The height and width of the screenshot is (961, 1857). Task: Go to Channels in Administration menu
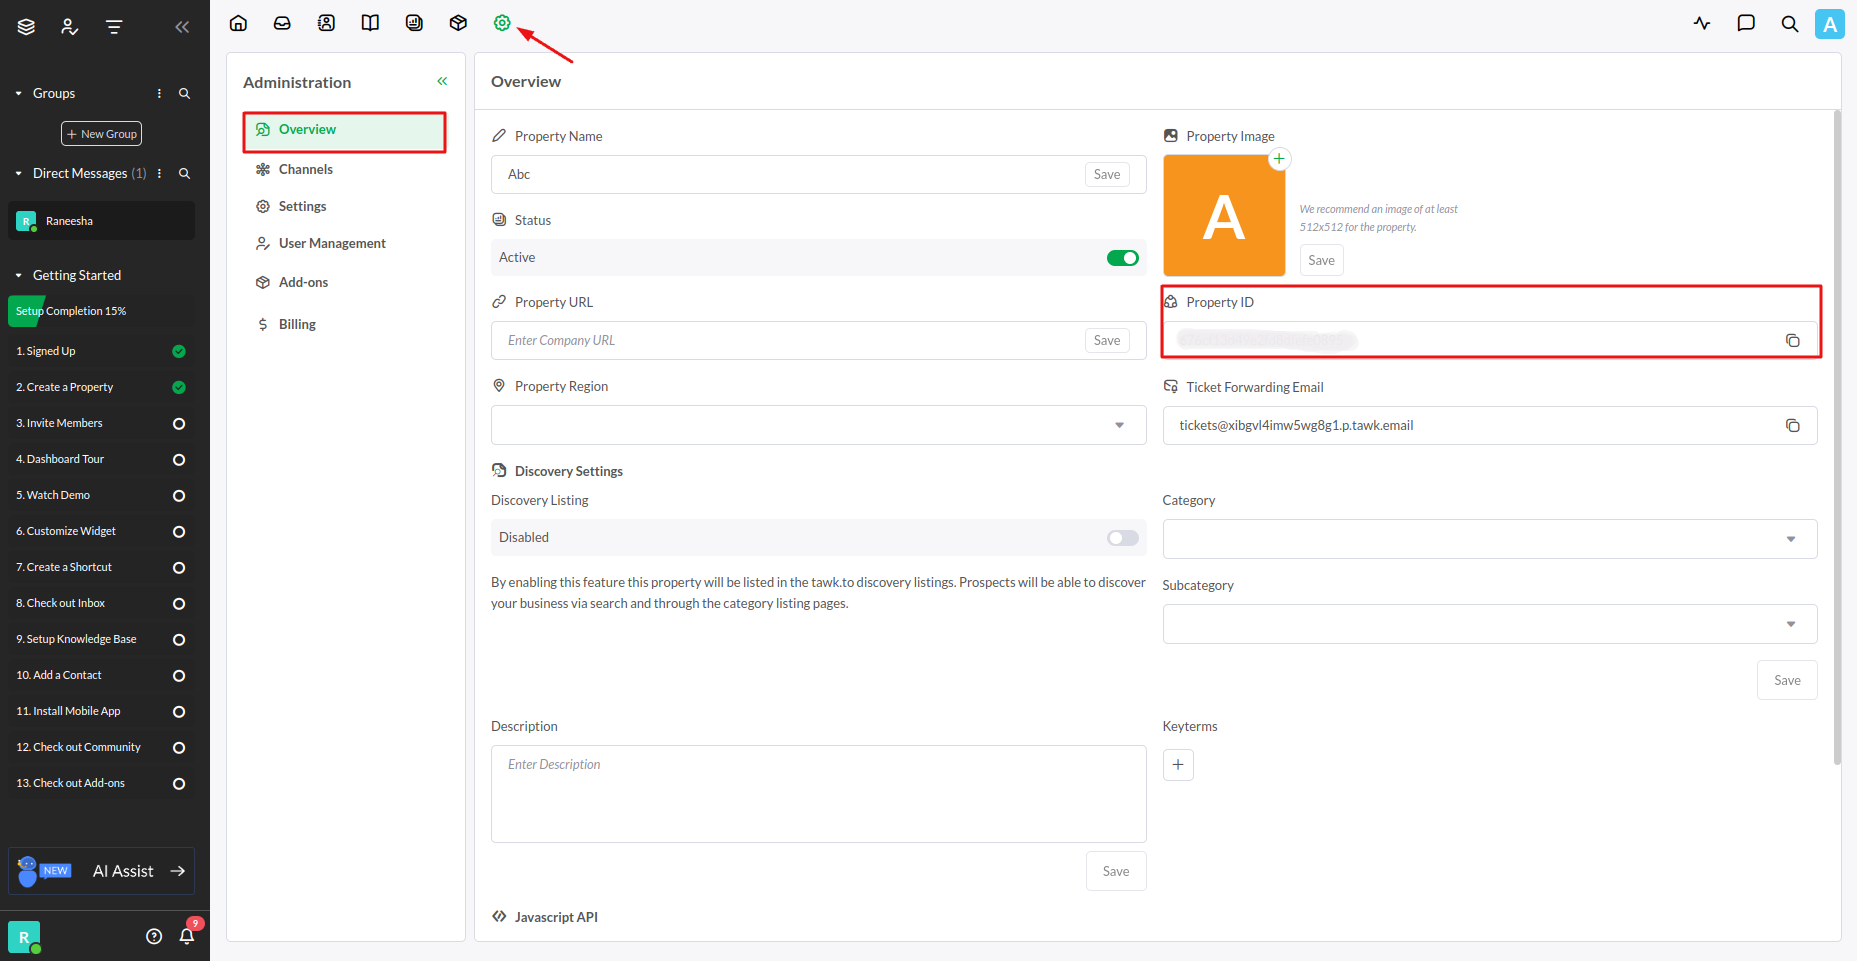click(305, 170)
